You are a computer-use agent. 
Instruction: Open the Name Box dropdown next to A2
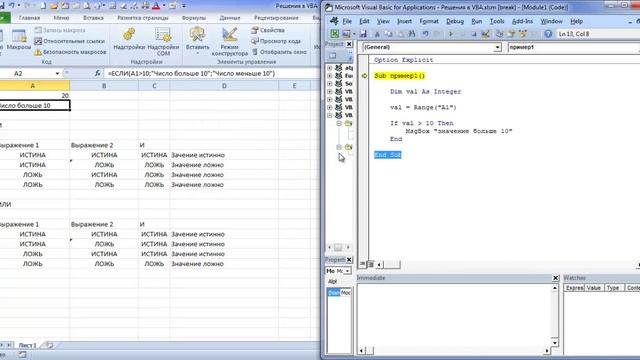[x=58, y=73]
